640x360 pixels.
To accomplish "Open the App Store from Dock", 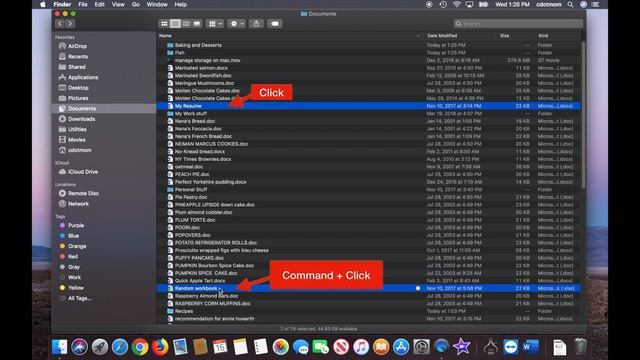I will tap(401, 347).
